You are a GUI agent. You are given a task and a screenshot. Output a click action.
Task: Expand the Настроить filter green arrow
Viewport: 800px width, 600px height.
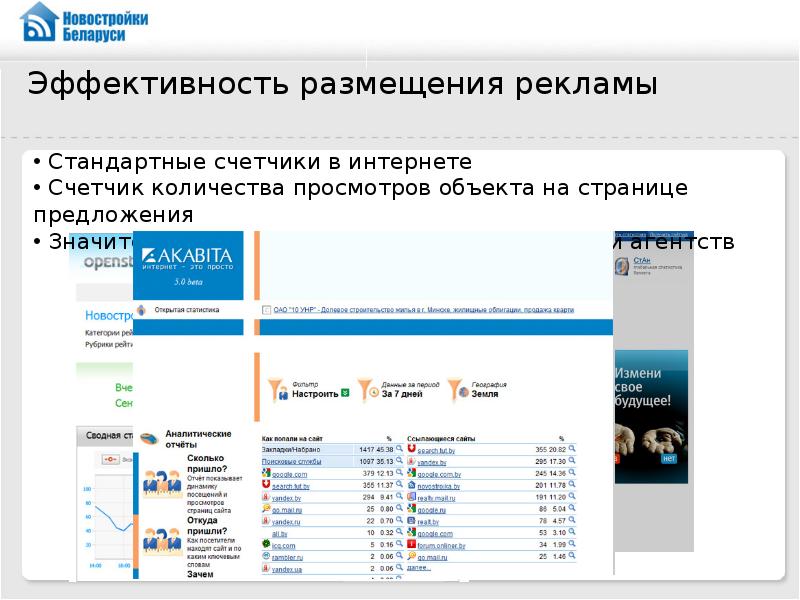pos(345,394)
